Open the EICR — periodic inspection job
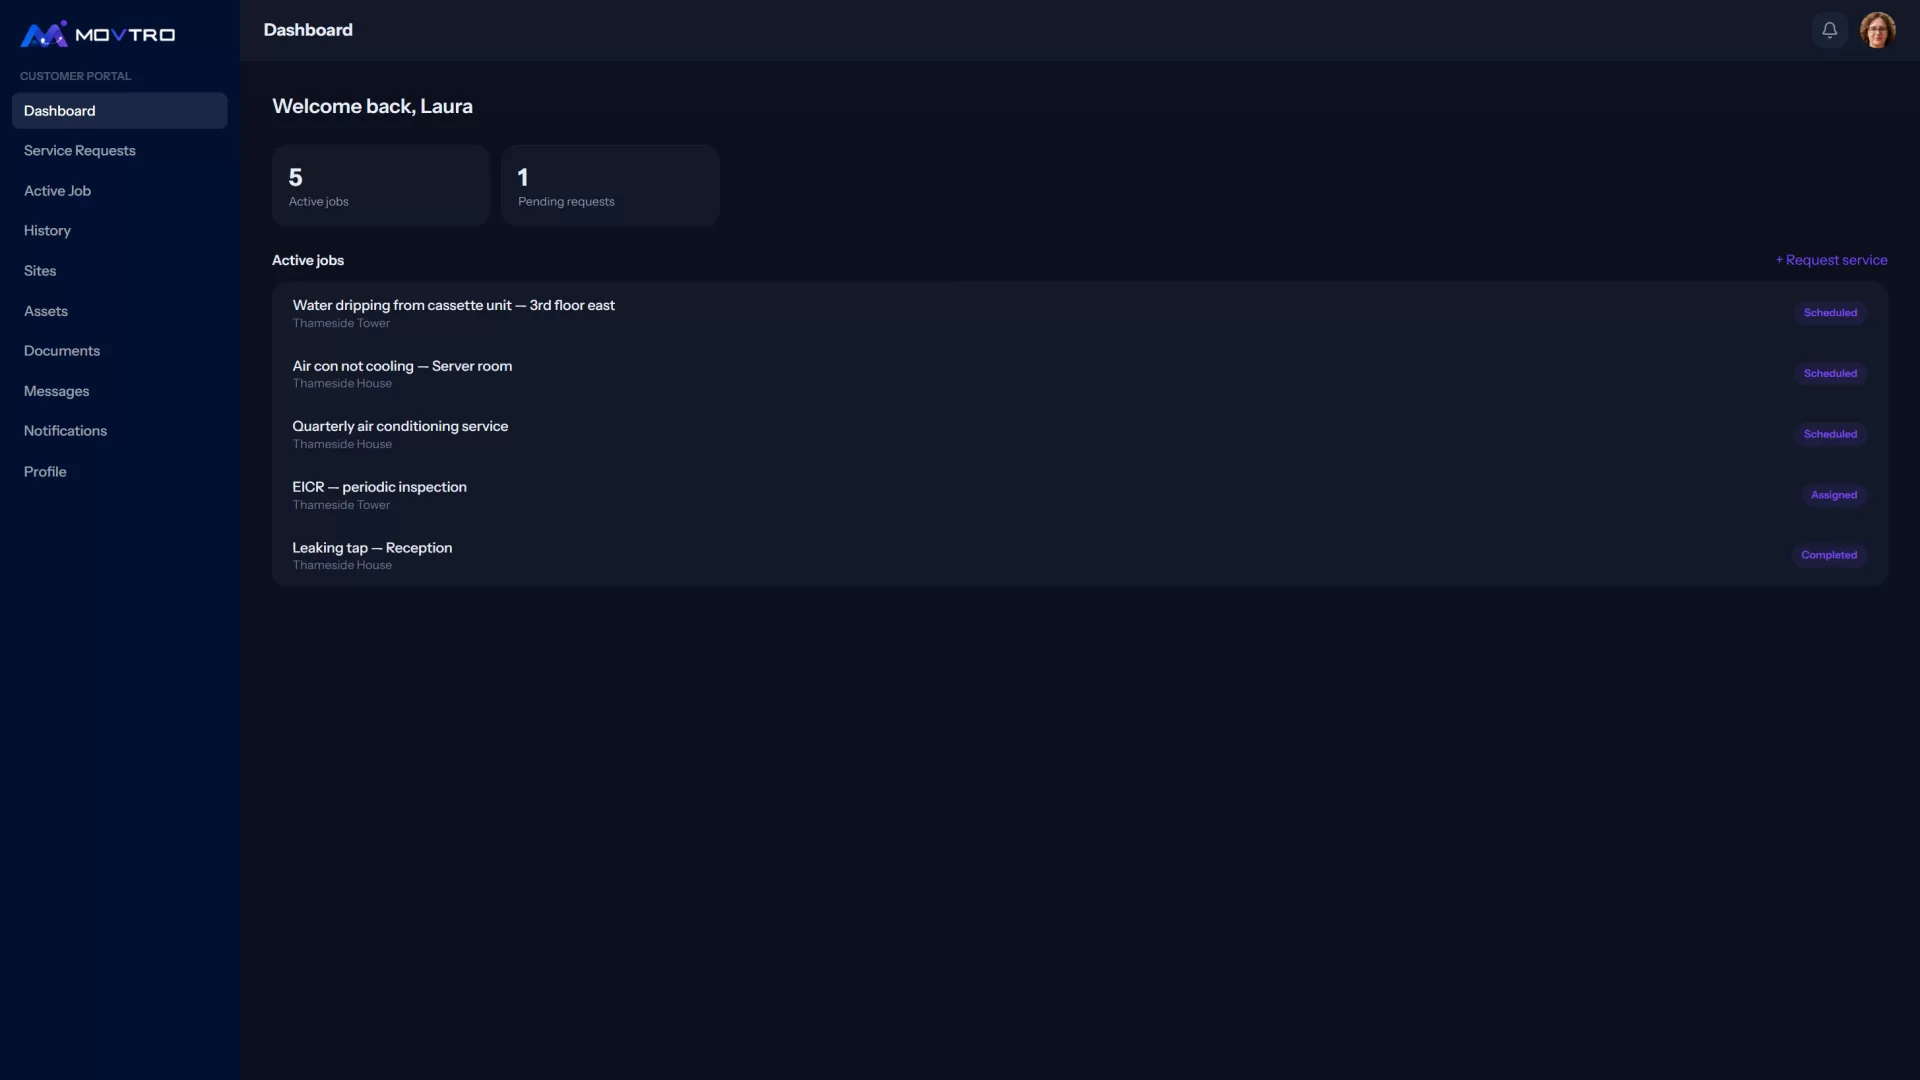1920x1080 pixels. click(1080, 495)
